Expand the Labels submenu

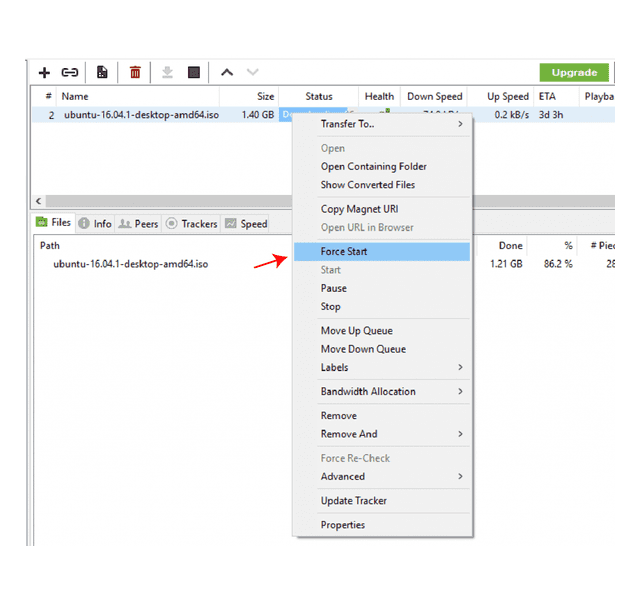pyautogui.click(x=382, y=367)
